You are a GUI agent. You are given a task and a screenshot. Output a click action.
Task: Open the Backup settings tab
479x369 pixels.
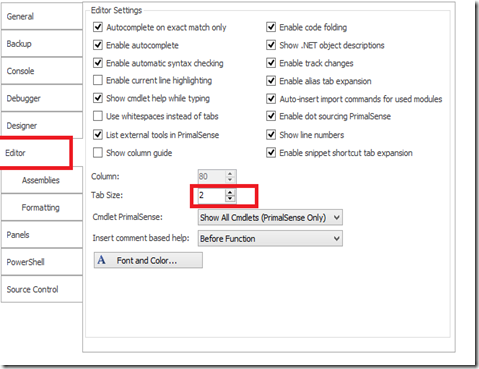[41, 43]
